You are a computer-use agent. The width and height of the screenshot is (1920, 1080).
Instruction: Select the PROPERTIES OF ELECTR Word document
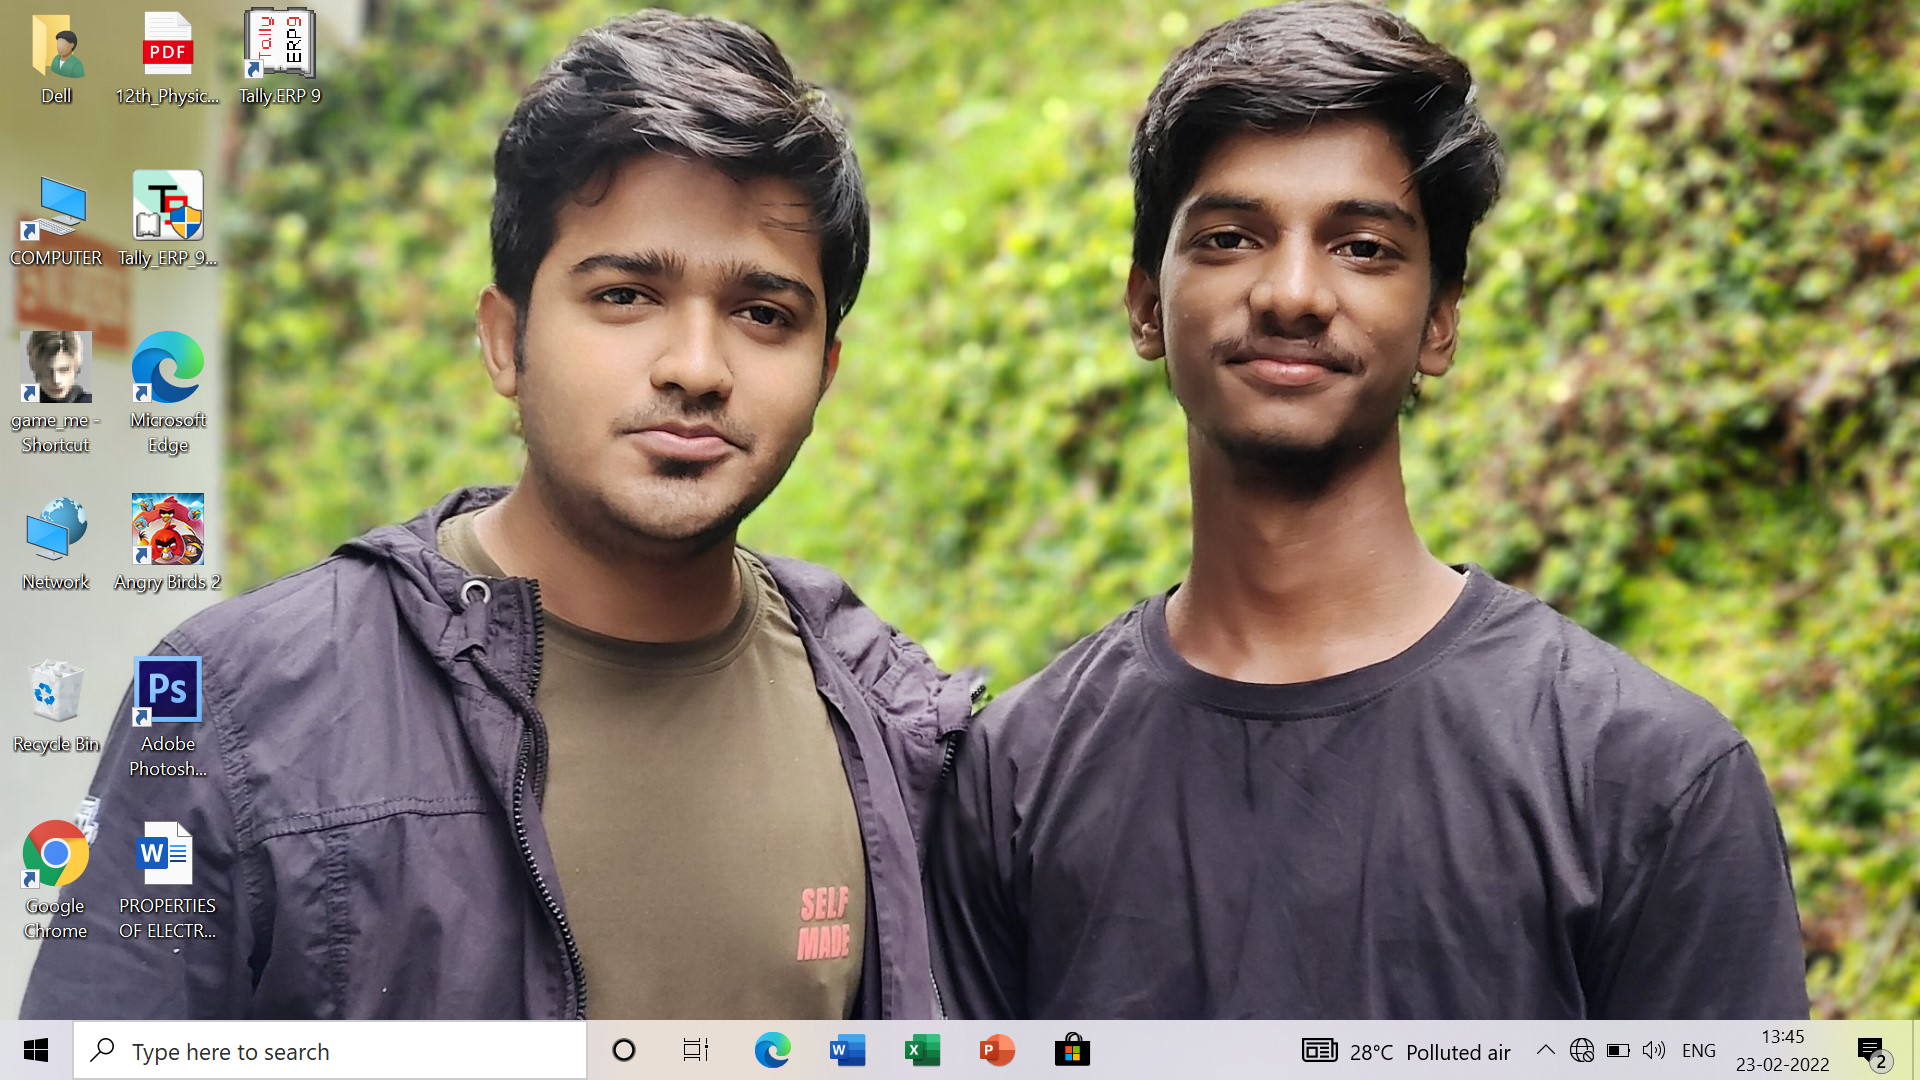167,855
